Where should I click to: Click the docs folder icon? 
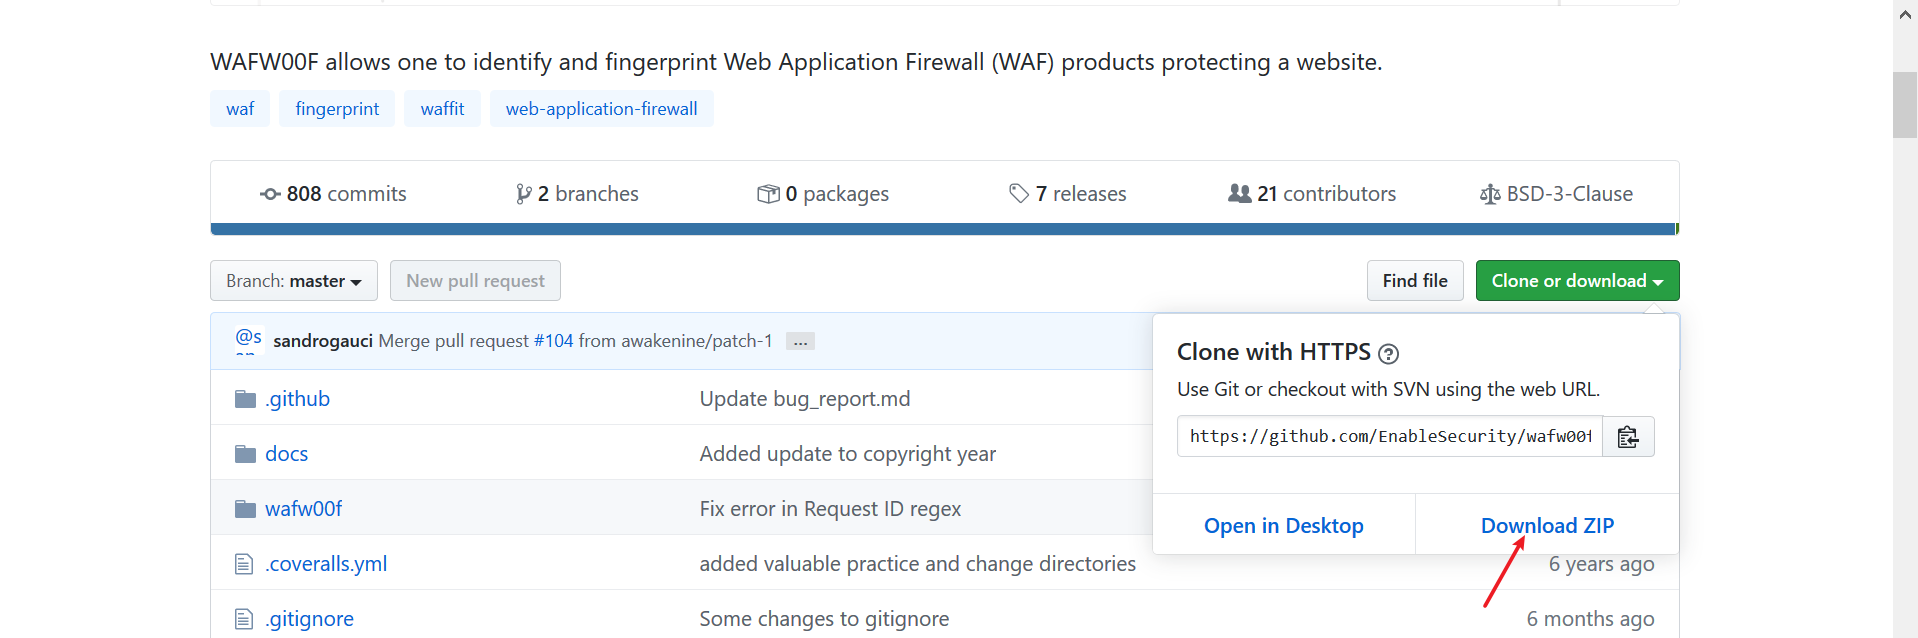click(245, 454)
